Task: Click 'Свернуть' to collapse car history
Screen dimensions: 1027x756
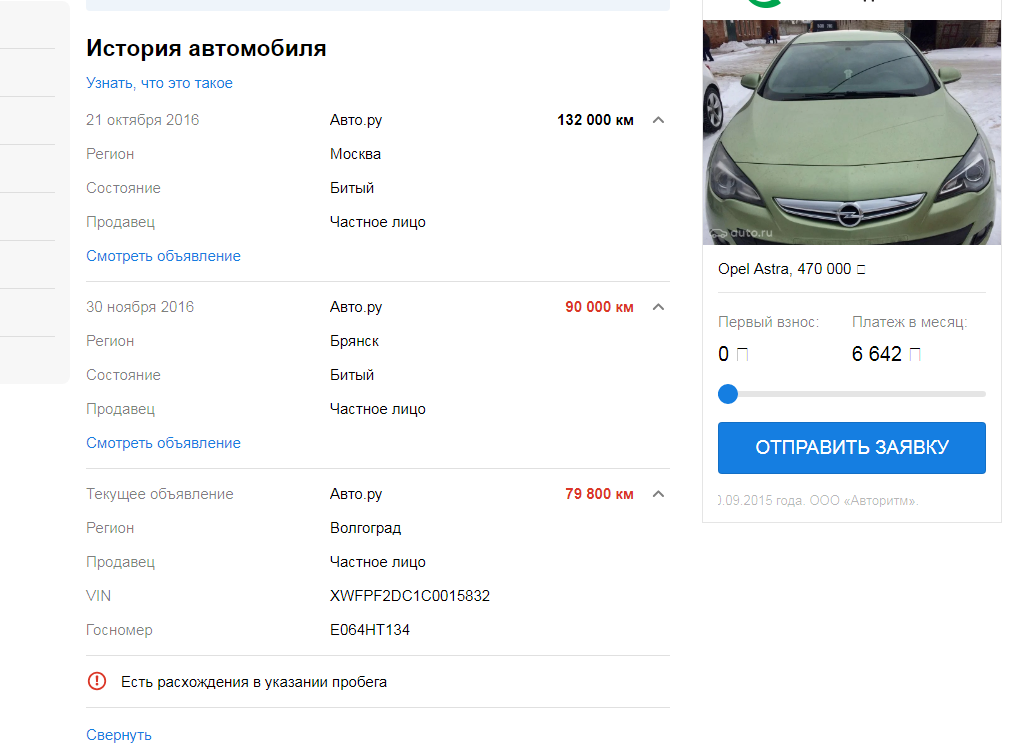Action: 119,735
